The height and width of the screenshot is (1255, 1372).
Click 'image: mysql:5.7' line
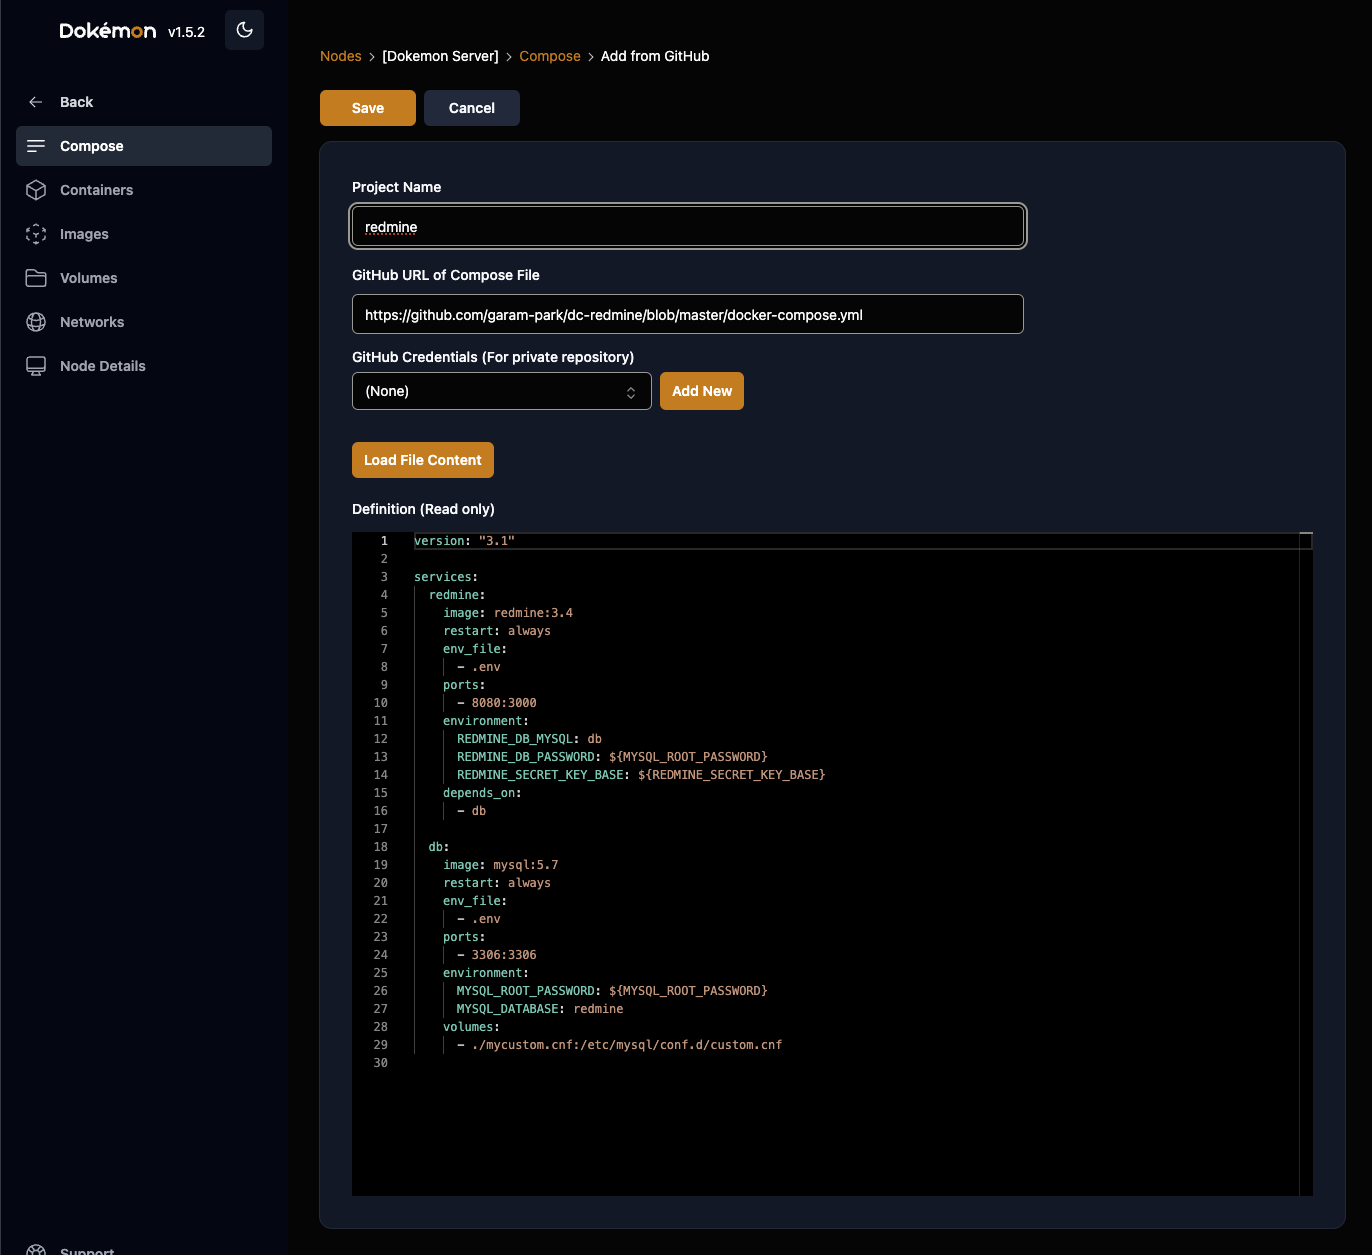(x=501, y=865)
